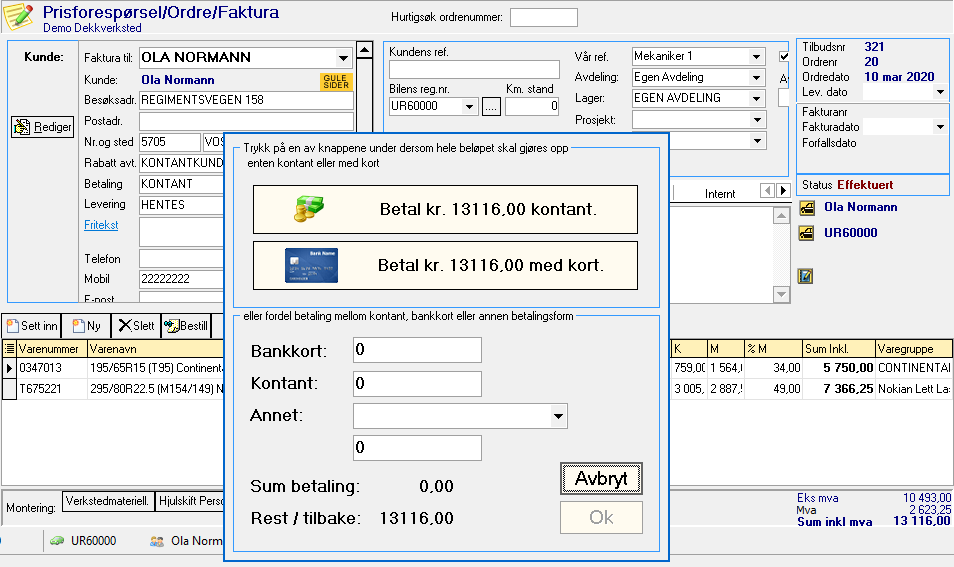Click the Sett inn toolbar button
The height and width of the screenshot is (567, 954).
32,326
